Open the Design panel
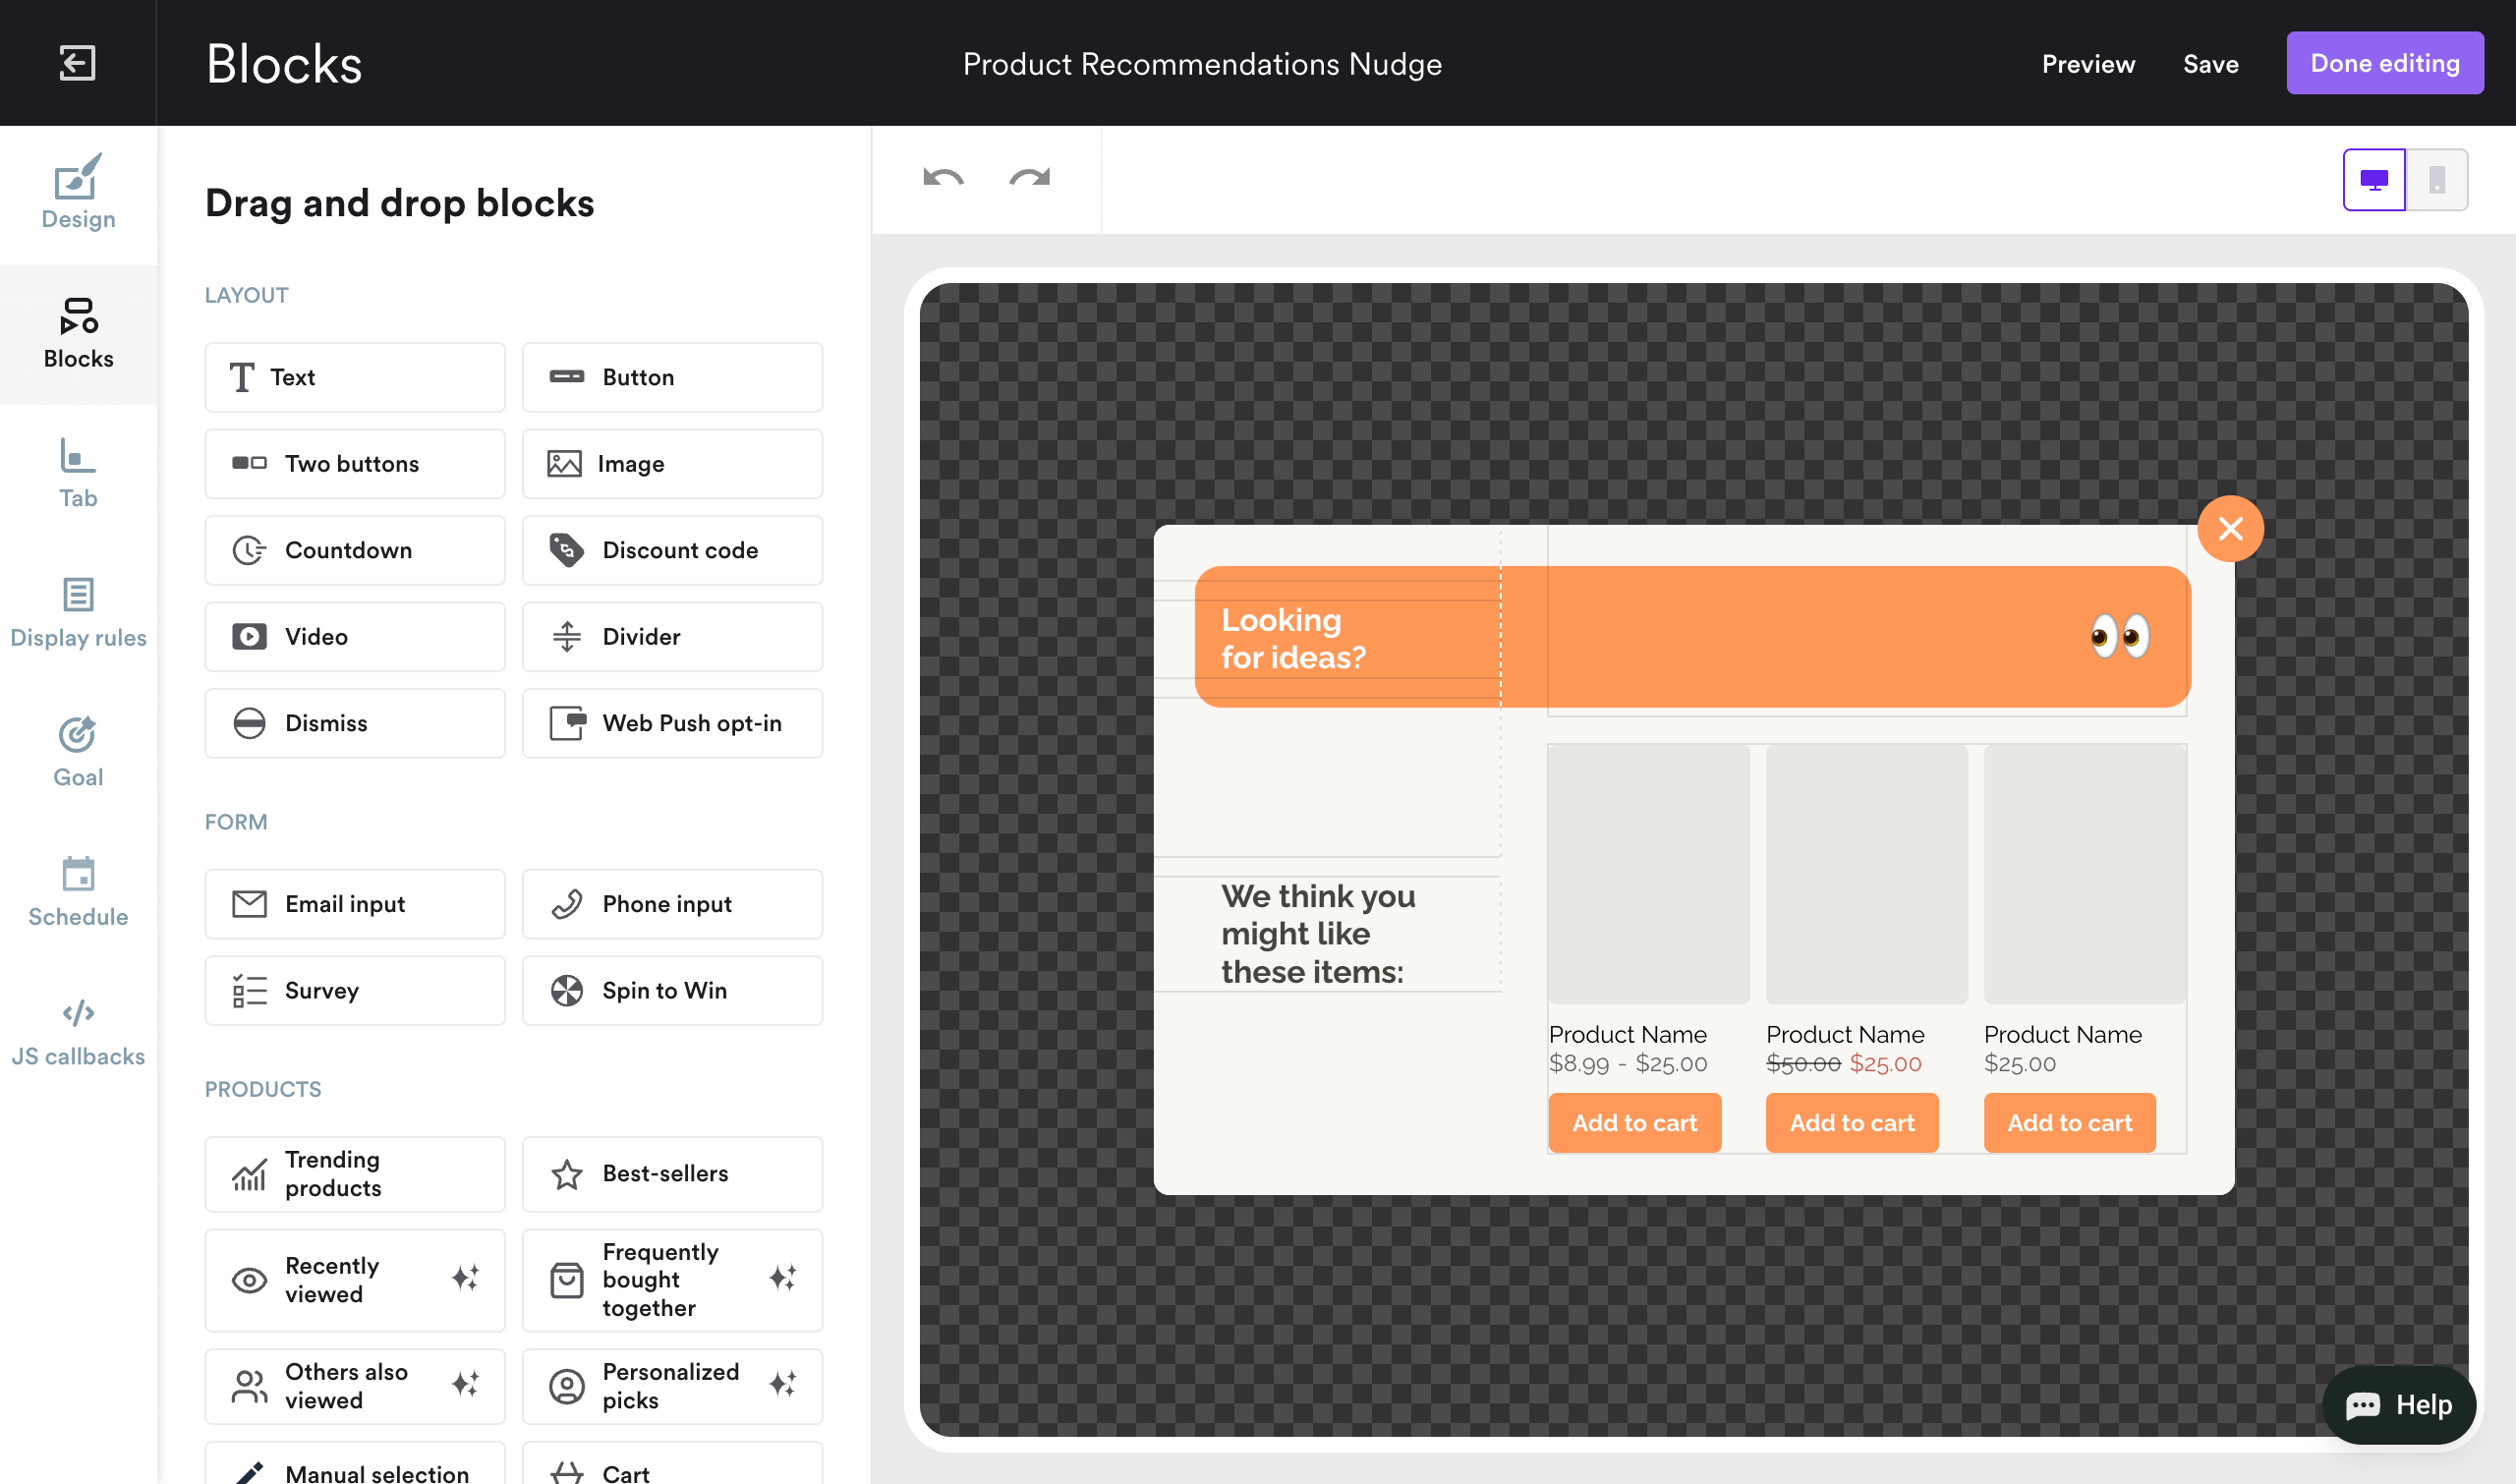 (x=78, y=193)
